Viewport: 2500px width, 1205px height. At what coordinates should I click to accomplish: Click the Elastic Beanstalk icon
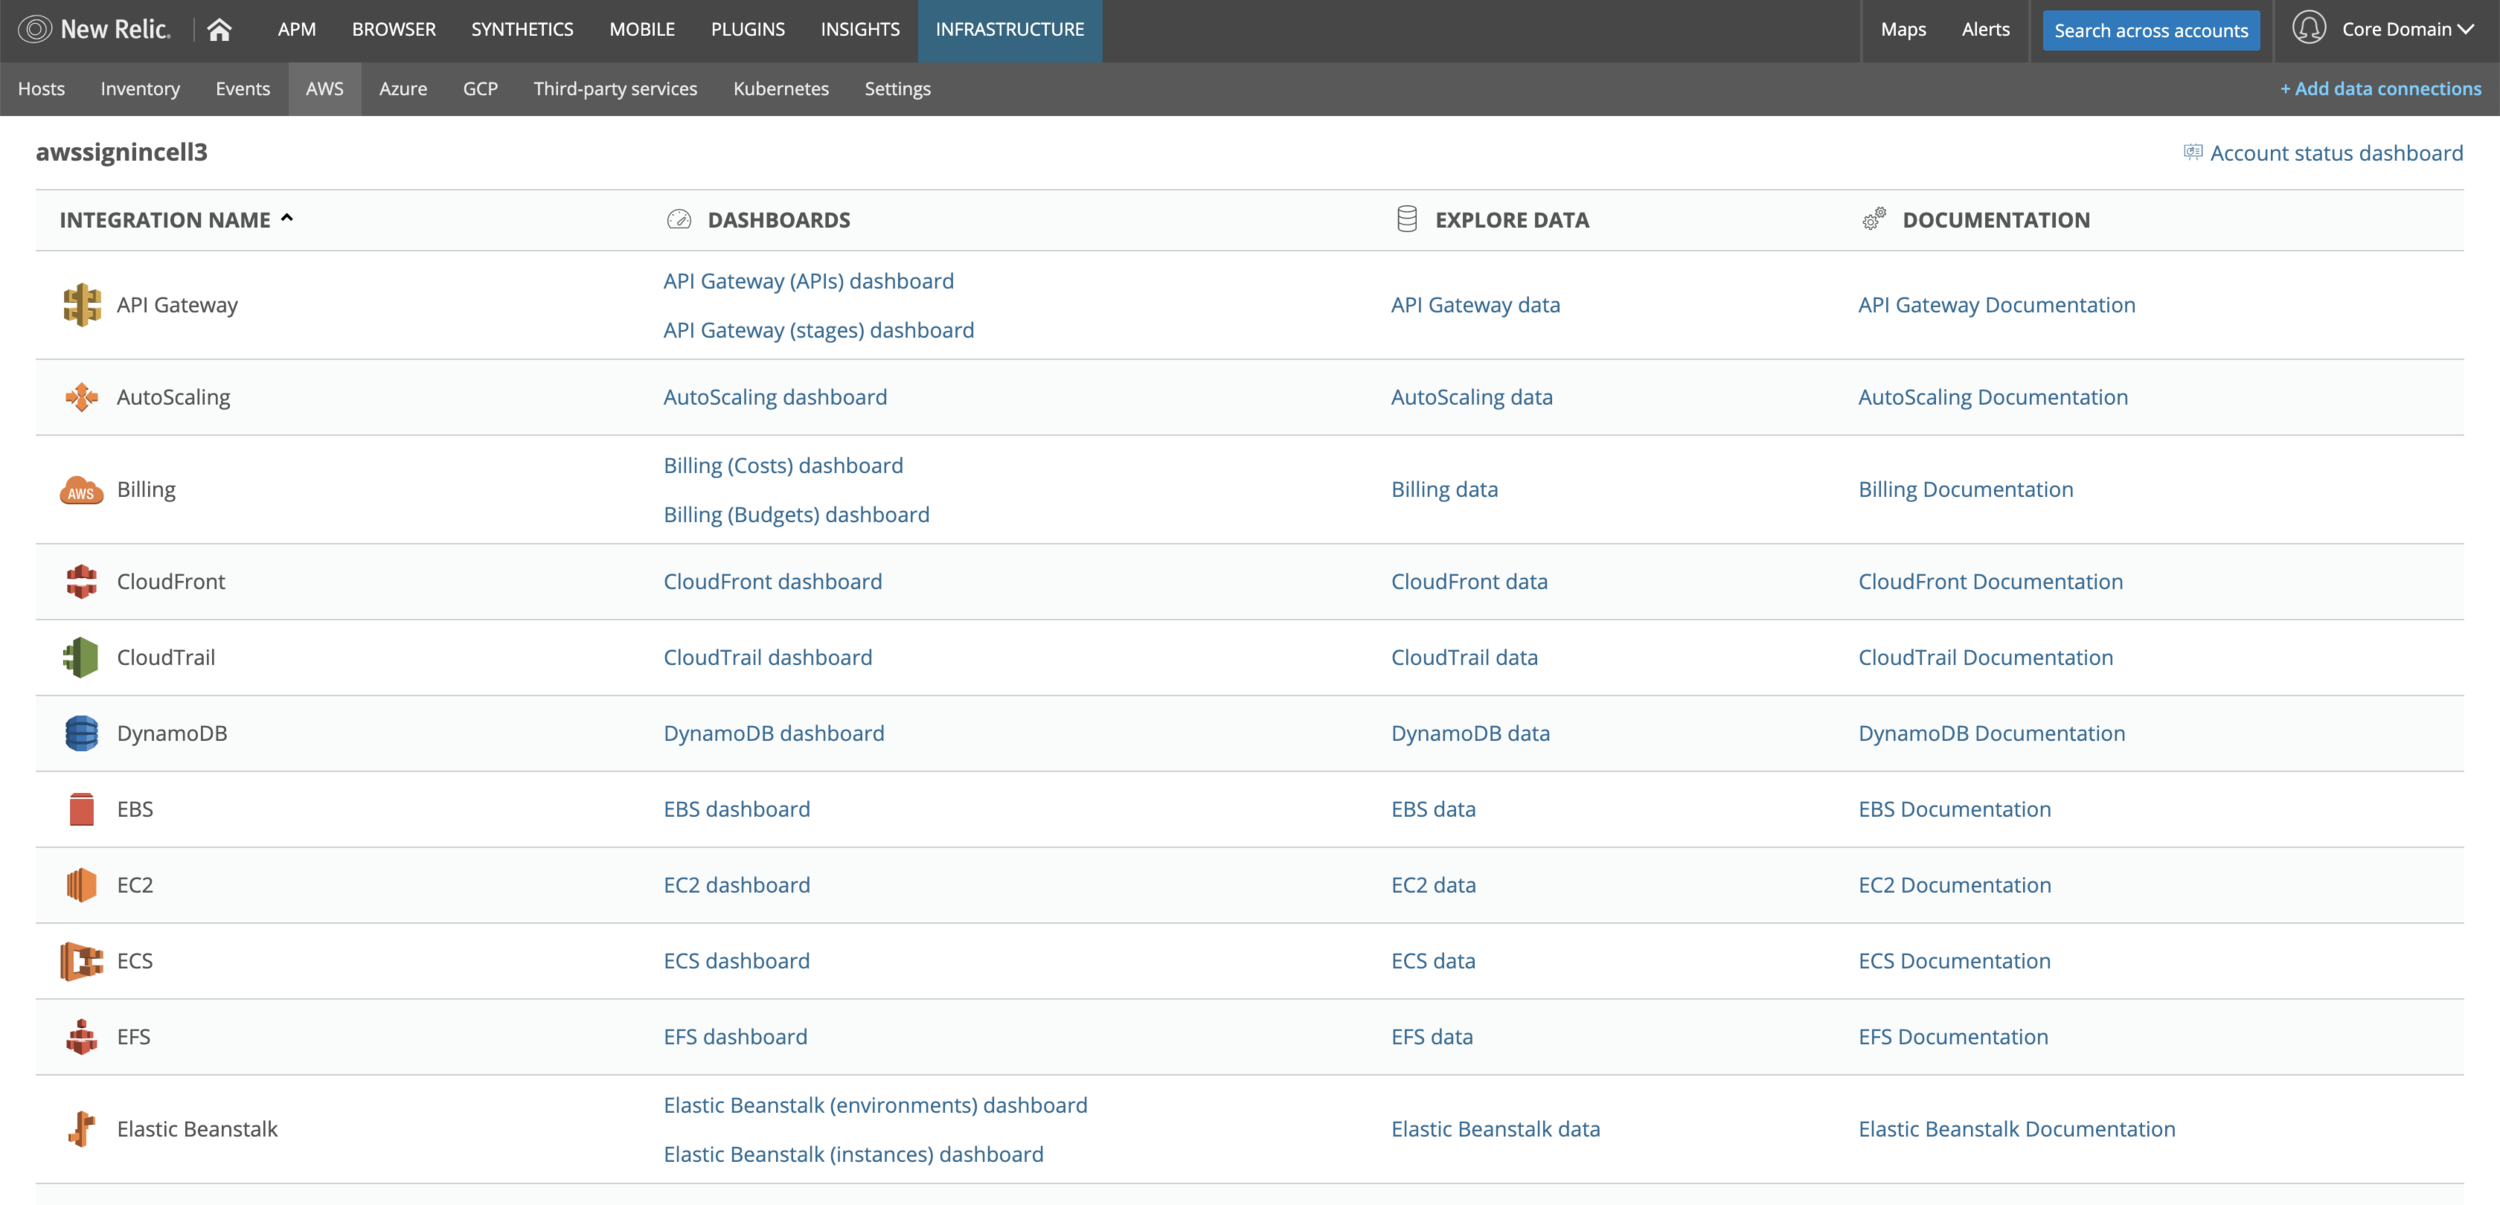(x=82, y=1129)
